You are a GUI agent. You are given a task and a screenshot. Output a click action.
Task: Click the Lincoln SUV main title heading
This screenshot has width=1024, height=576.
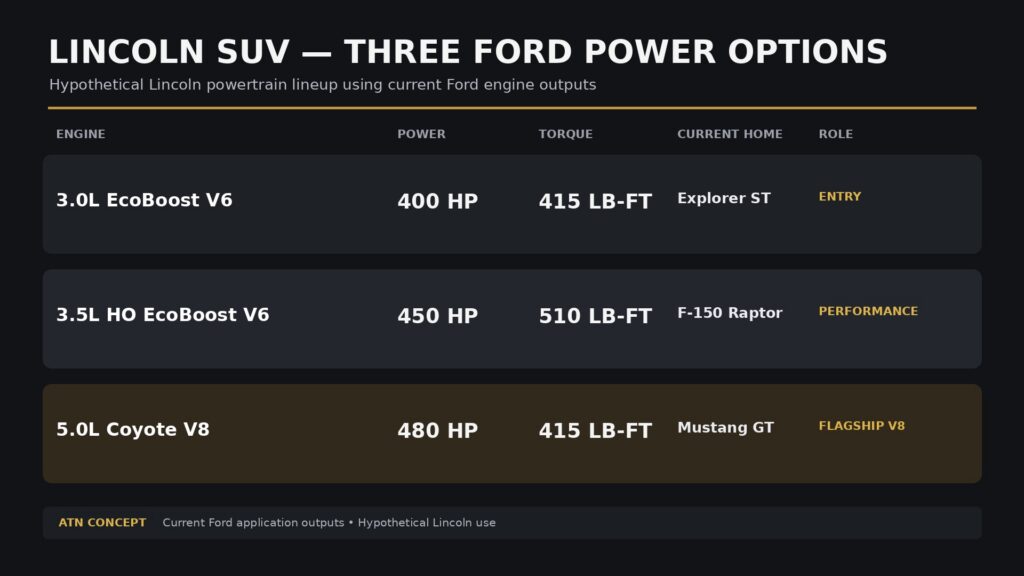tap(468, 52)
